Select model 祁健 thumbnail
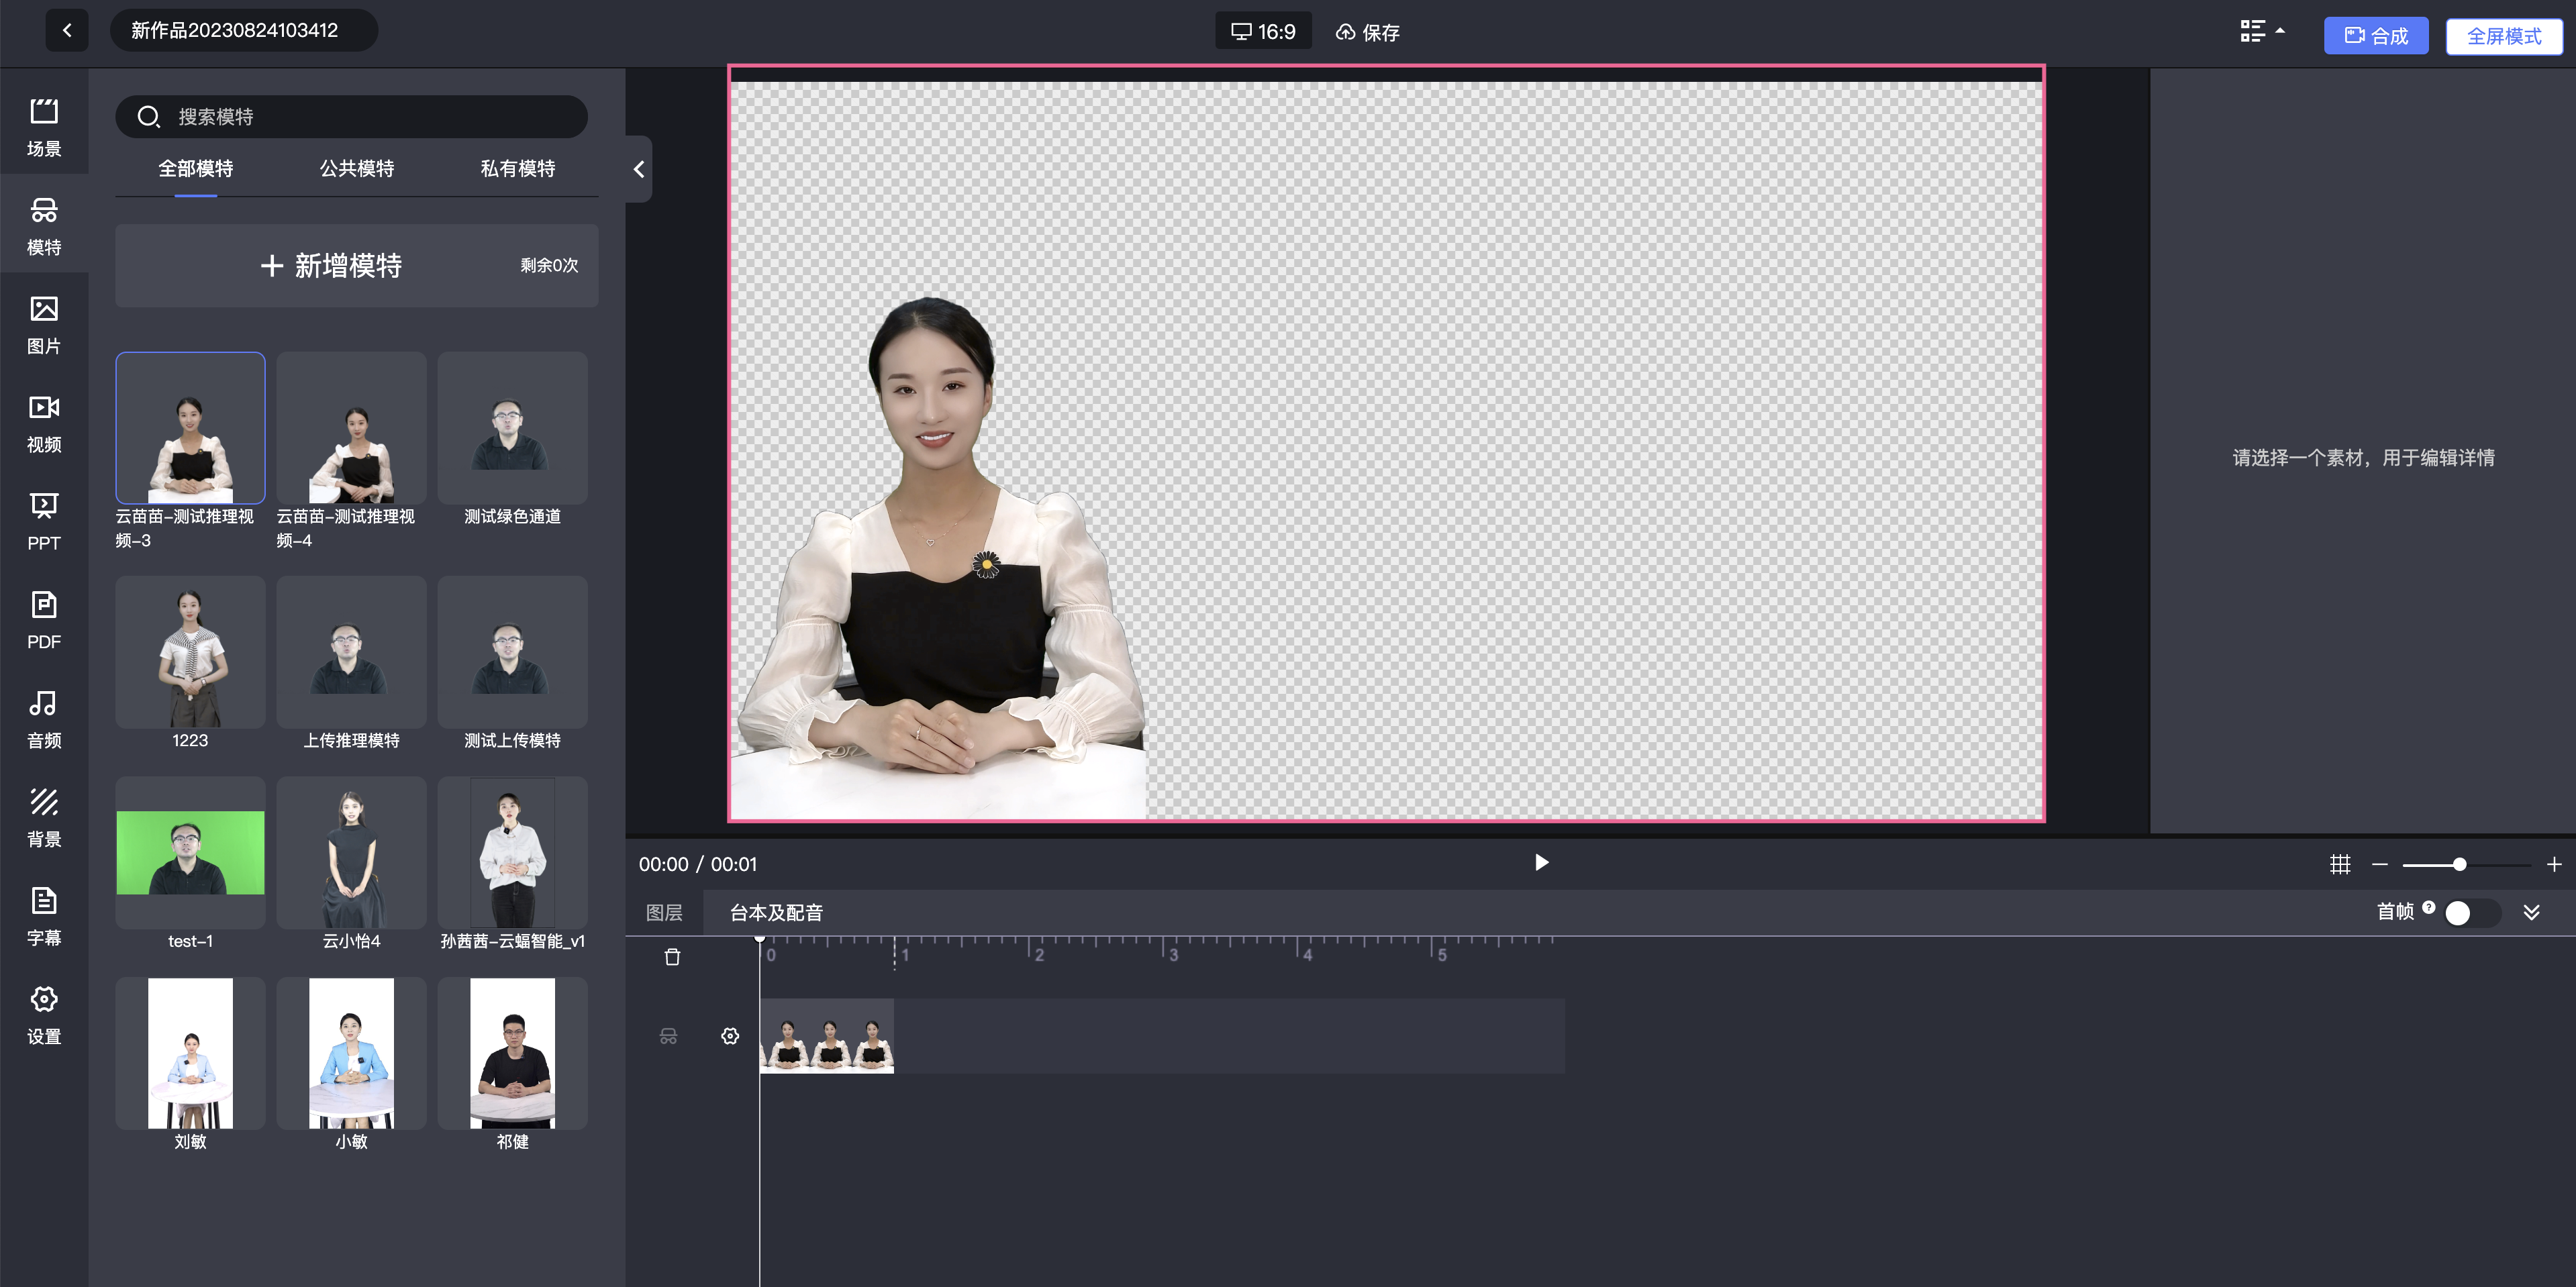The width and height of the screenshot is (2576, 1287). [x=512, y=1054]
